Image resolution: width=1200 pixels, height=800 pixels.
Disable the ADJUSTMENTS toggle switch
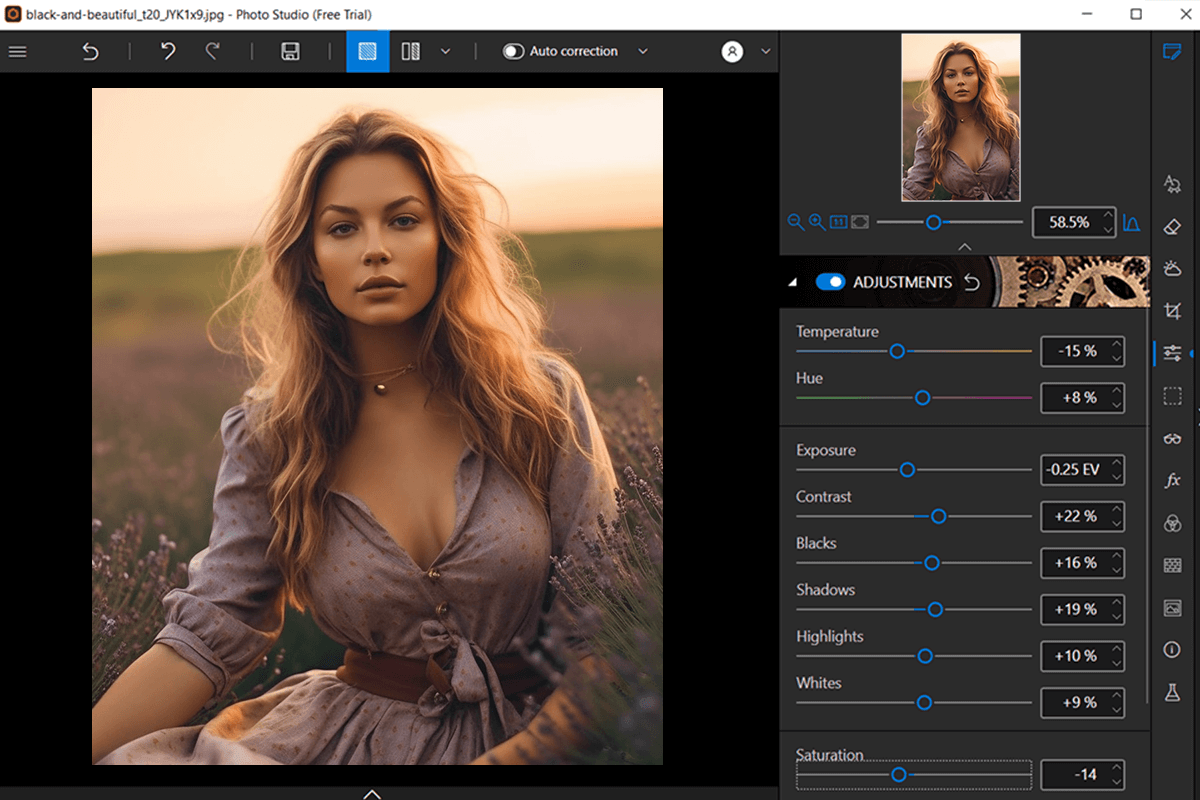pyautogui.click(x=831, y=282)
